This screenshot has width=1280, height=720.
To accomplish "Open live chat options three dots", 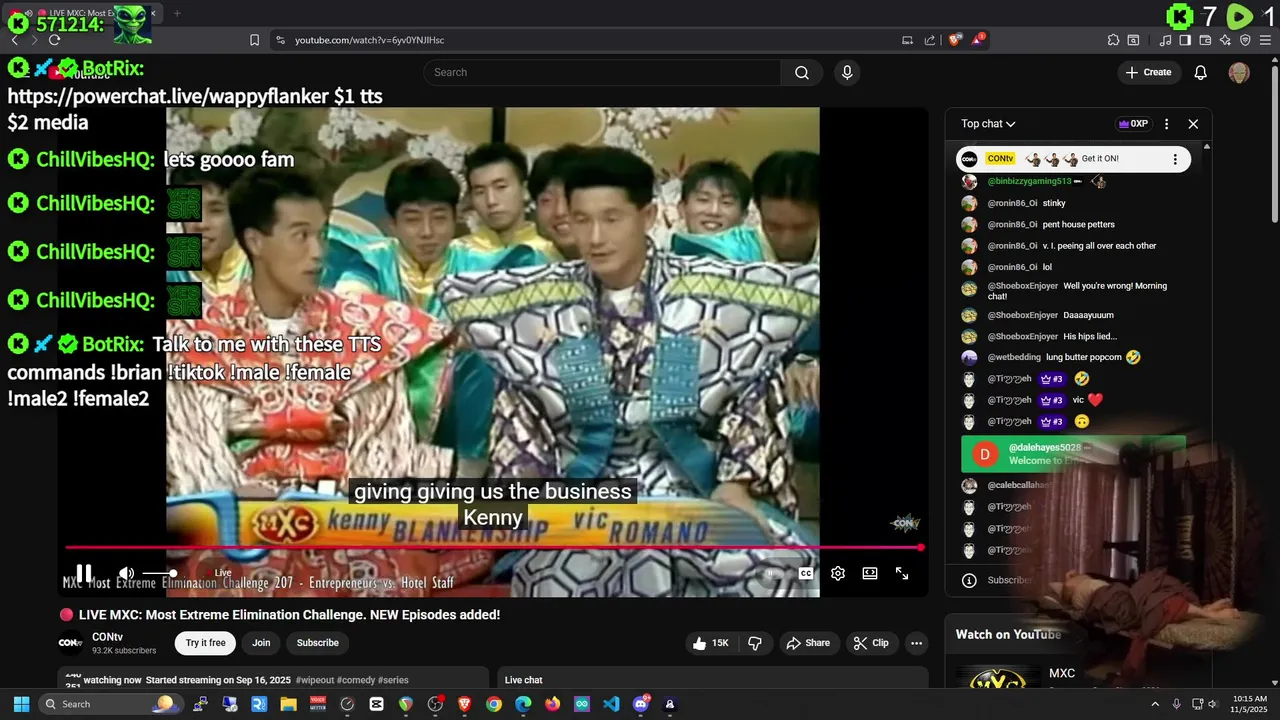I will (1166, 124).
